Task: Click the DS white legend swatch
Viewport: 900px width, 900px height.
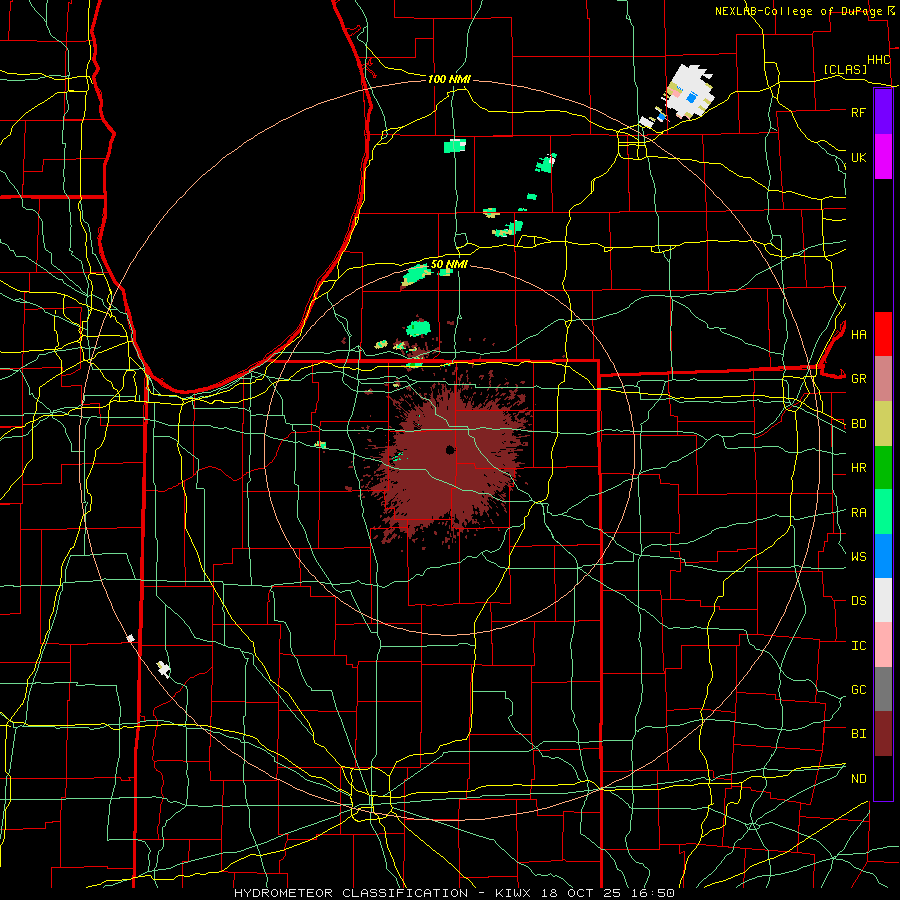Action: tap(883, 600)
